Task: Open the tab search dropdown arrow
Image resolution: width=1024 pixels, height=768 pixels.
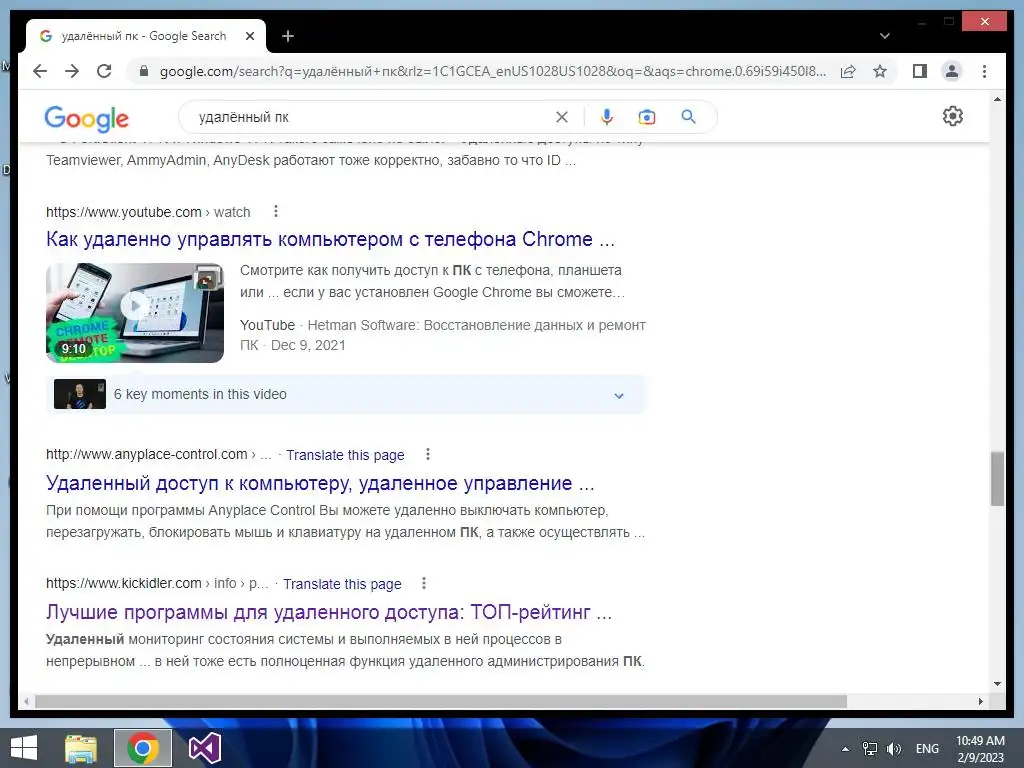Action: 884,36
